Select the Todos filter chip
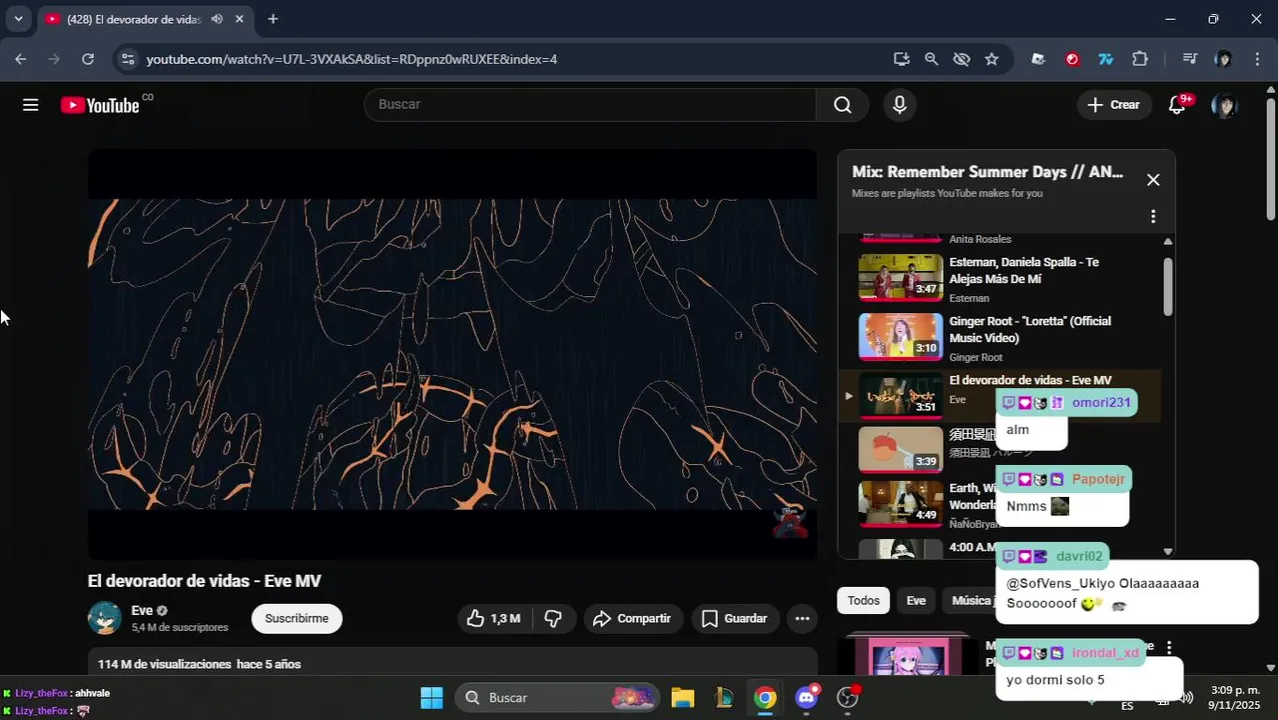Viewport: 1278px width, 720px height. (x=864, y=600)
